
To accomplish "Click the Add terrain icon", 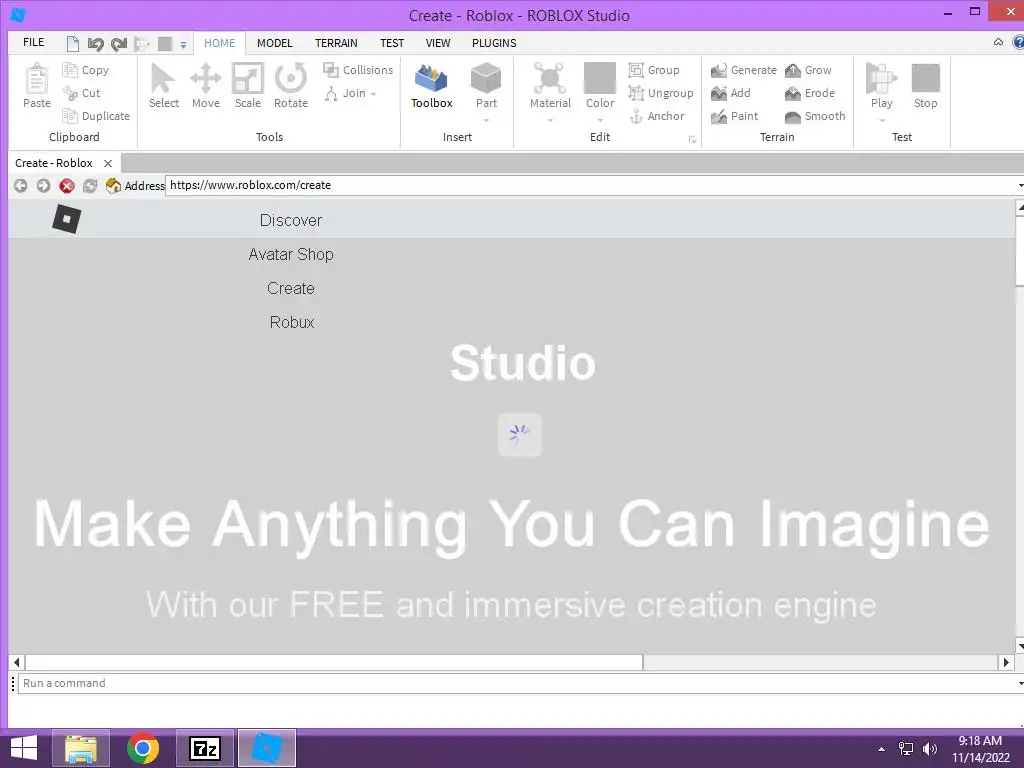I will (x=719, y=93).
